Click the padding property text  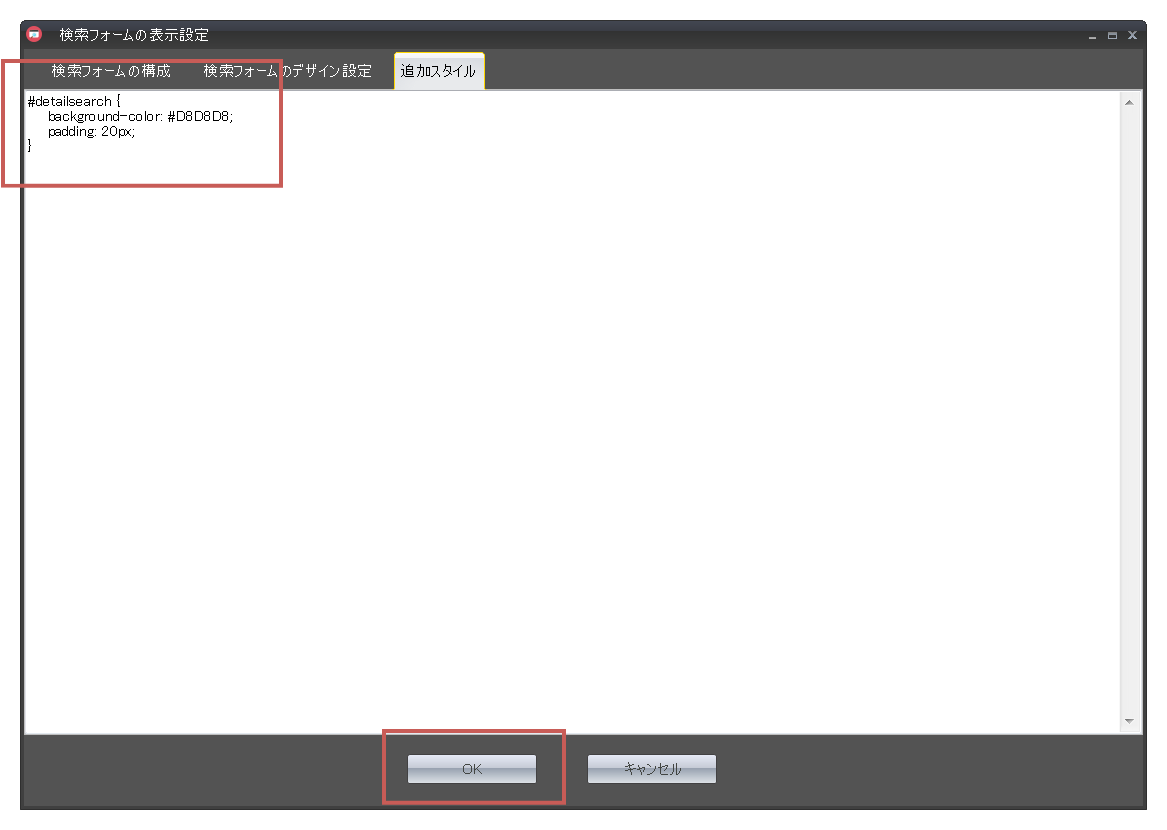click(72, 132)
